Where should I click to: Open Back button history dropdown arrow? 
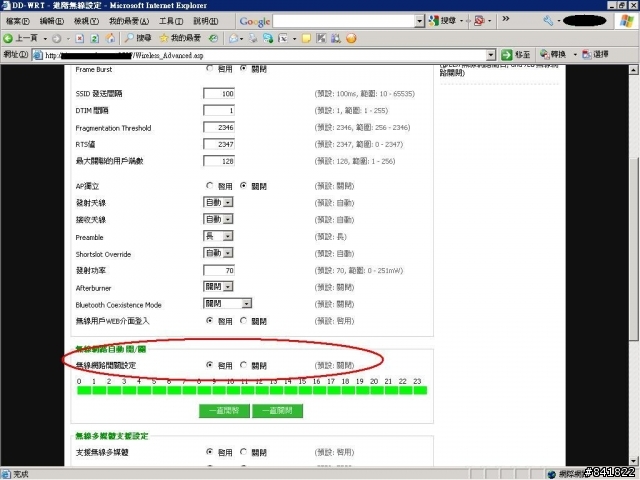pyautogui.click(x=45, y=39)
